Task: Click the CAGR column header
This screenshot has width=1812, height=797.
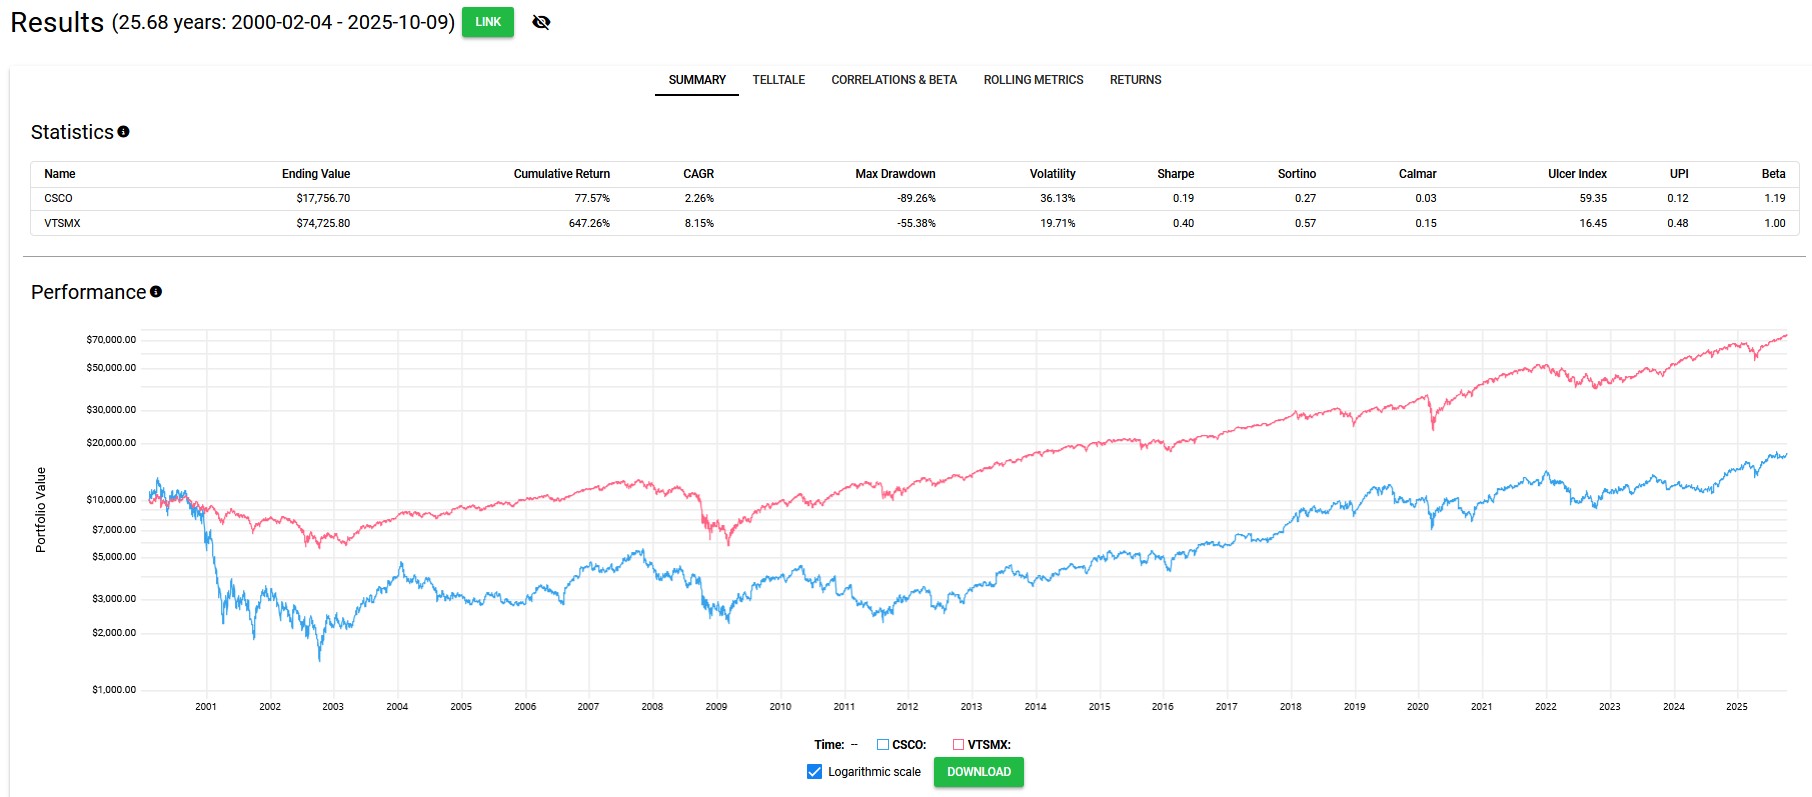Action: click(699, 174)
